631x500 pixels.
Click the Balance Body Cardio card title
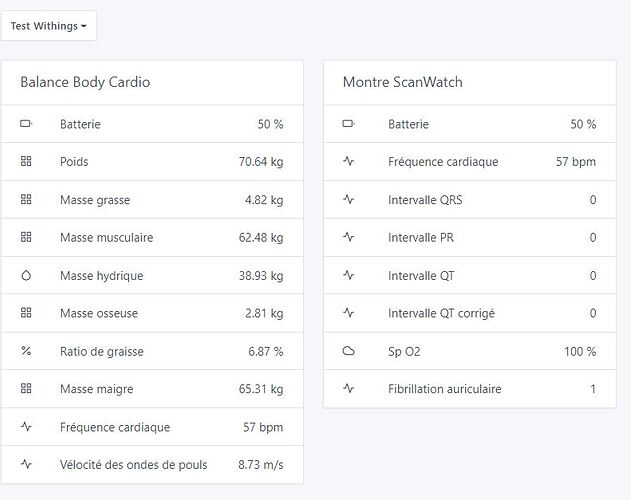85,82
